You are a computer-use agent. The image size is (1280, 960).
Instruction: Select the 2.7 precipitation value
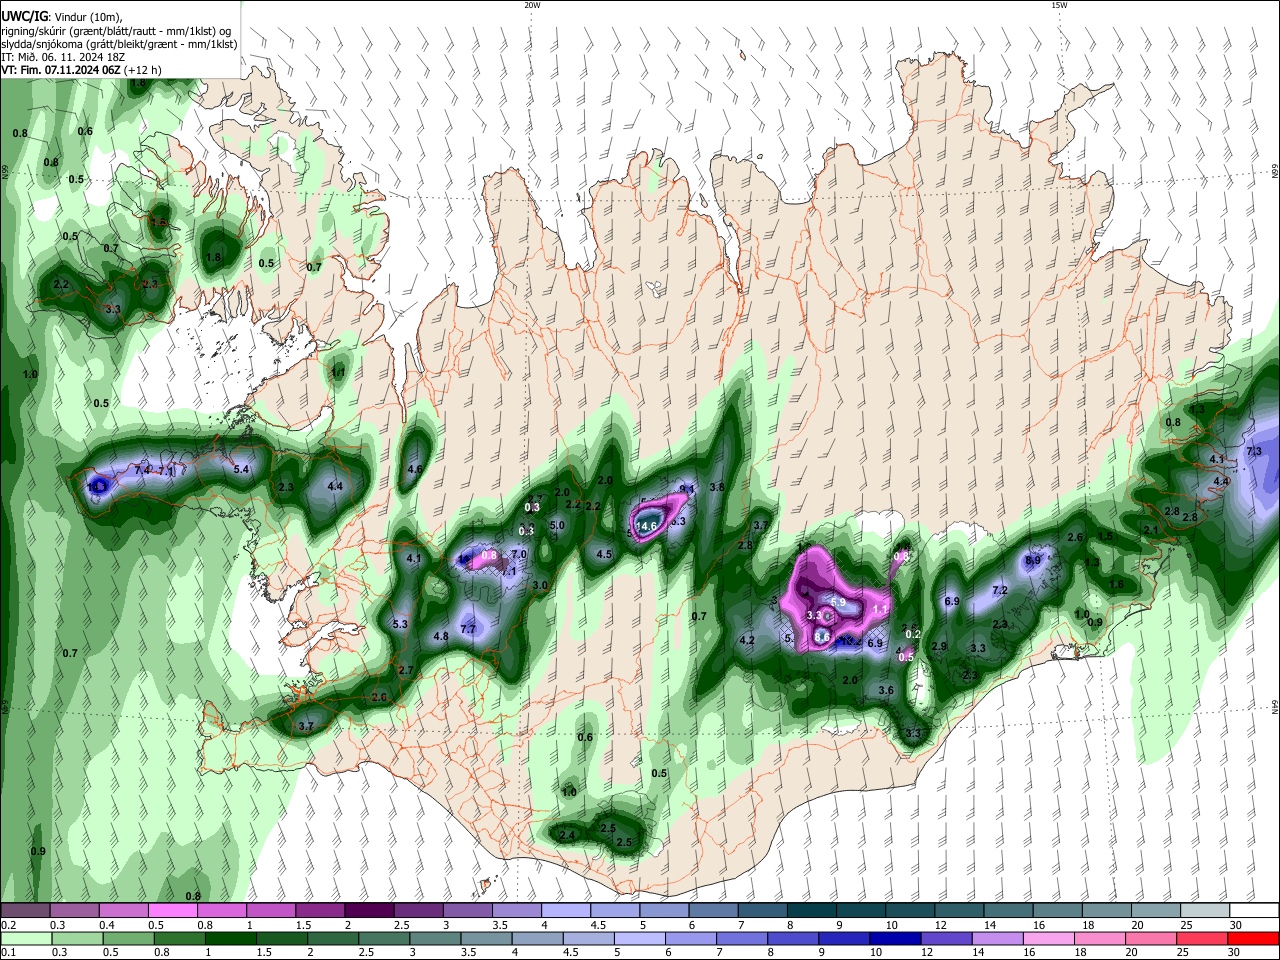click(x=406, y=670)
